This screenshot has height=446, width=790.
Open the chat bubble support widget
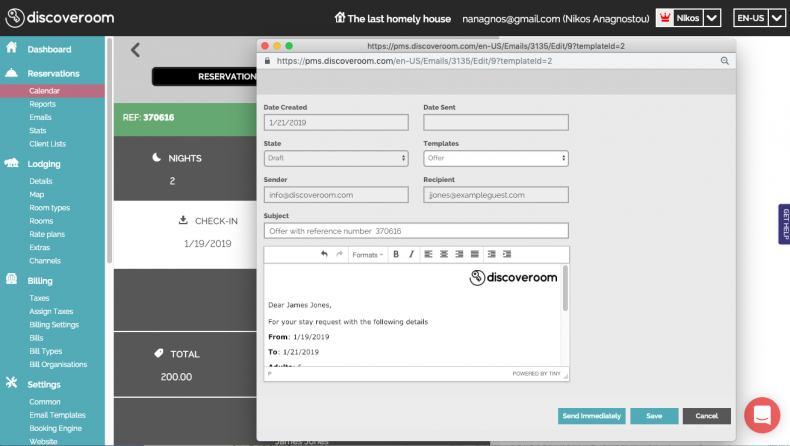tap(761, 415)
